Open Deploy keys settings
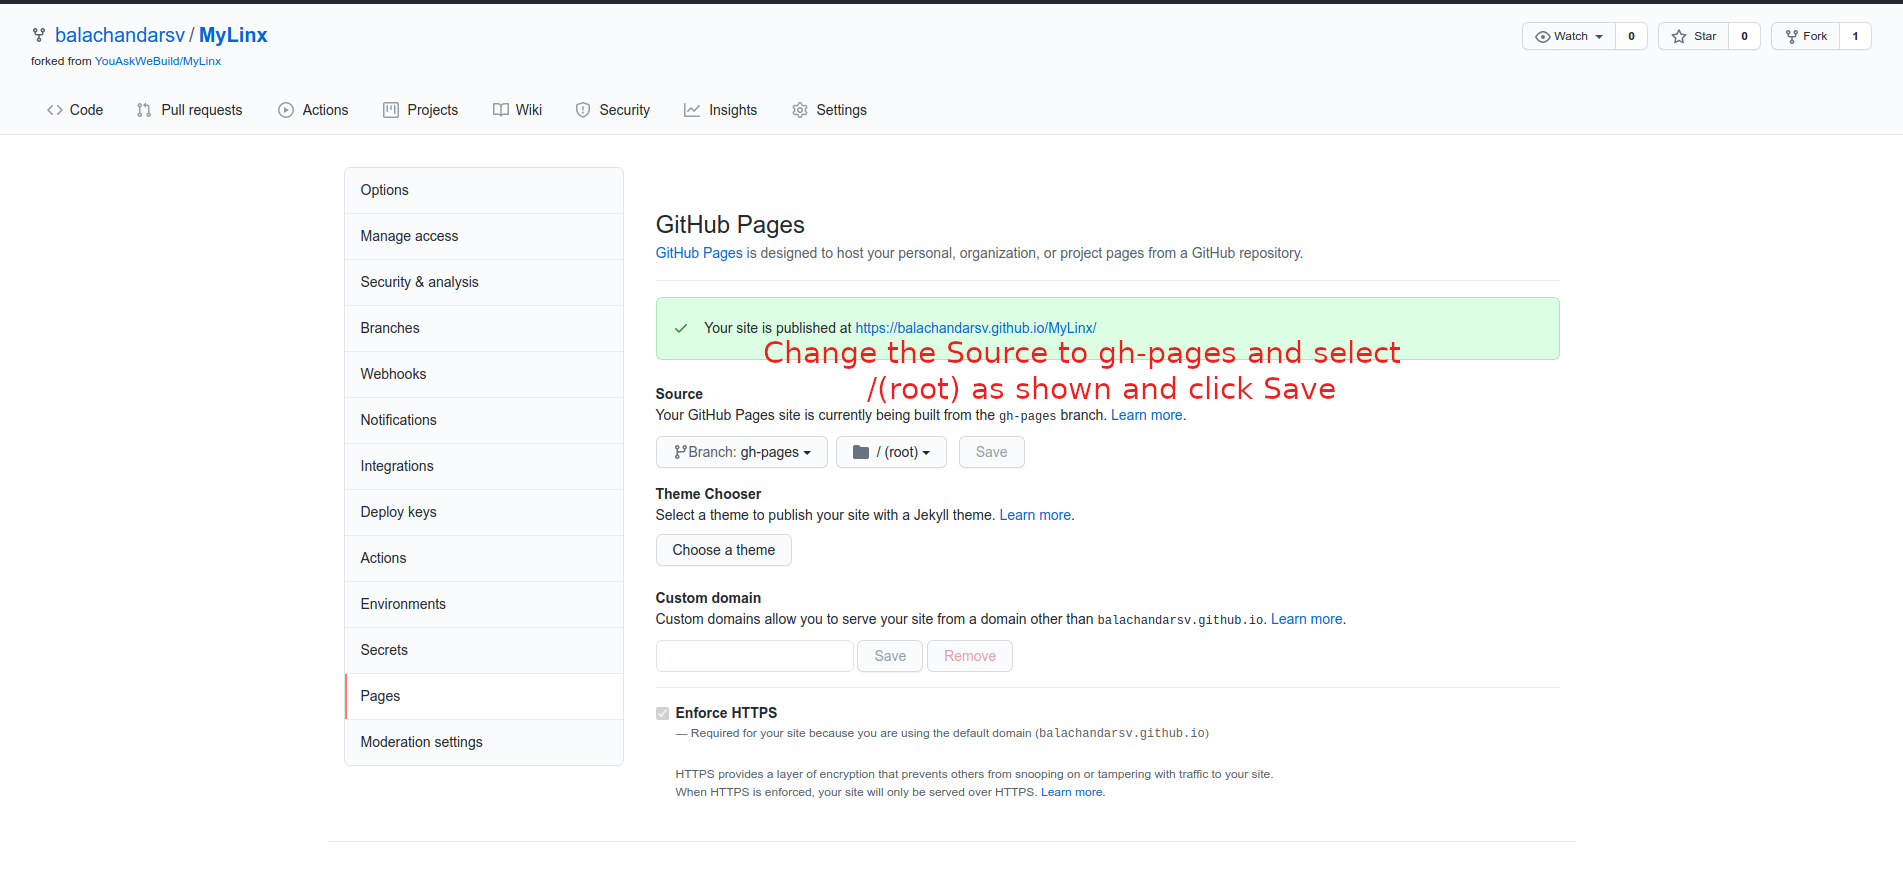Image resolution: width=1903 pixels, height=876 pixels. click(x=484, y=512)
